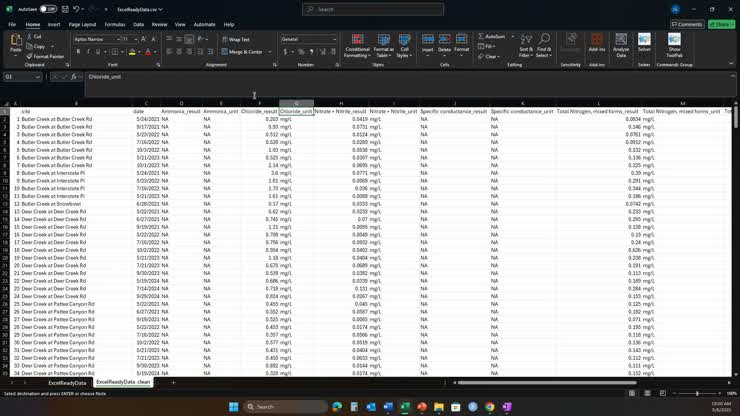Switch to the Data ribbon tab

pos(138,24)
